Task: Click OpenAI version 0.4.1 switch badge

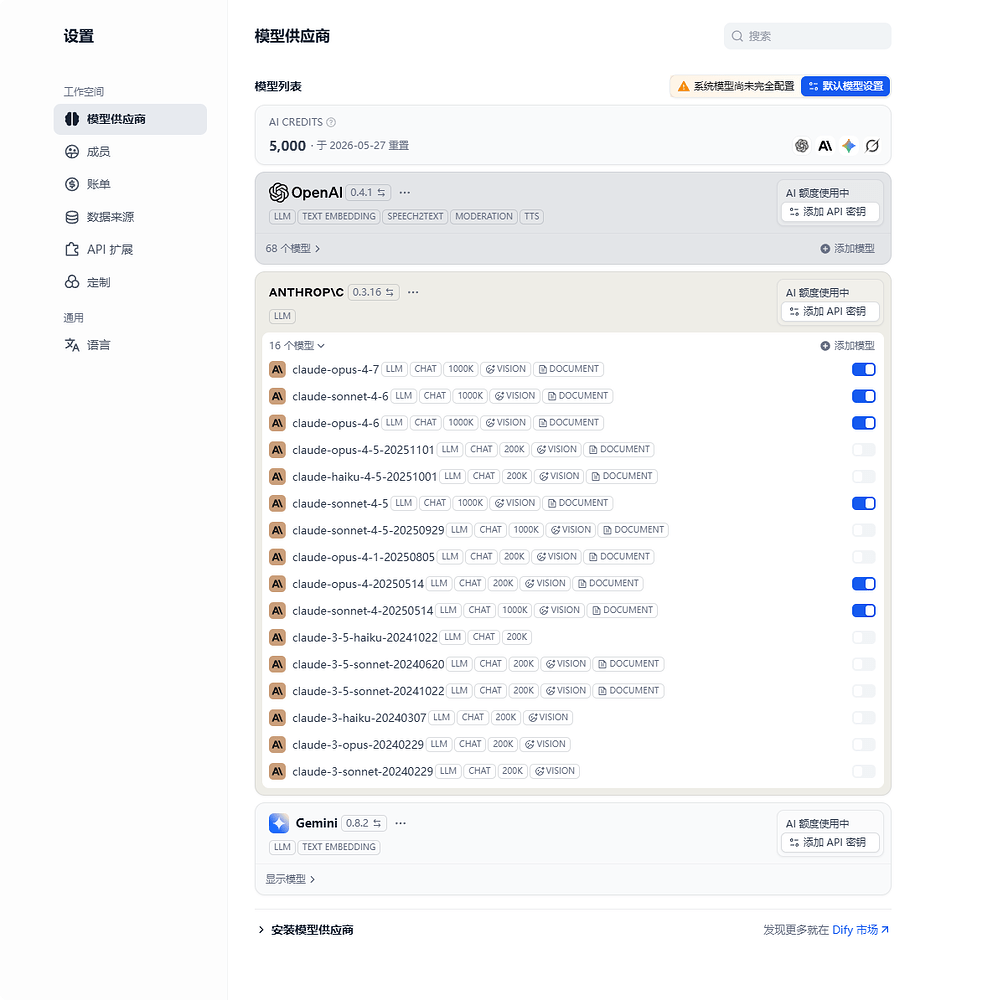Action: [367, 192]
